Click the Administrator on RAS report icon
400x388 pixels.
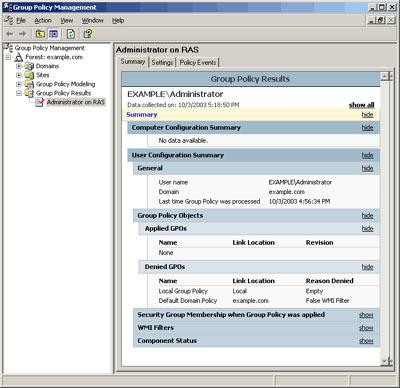(40, 102)
